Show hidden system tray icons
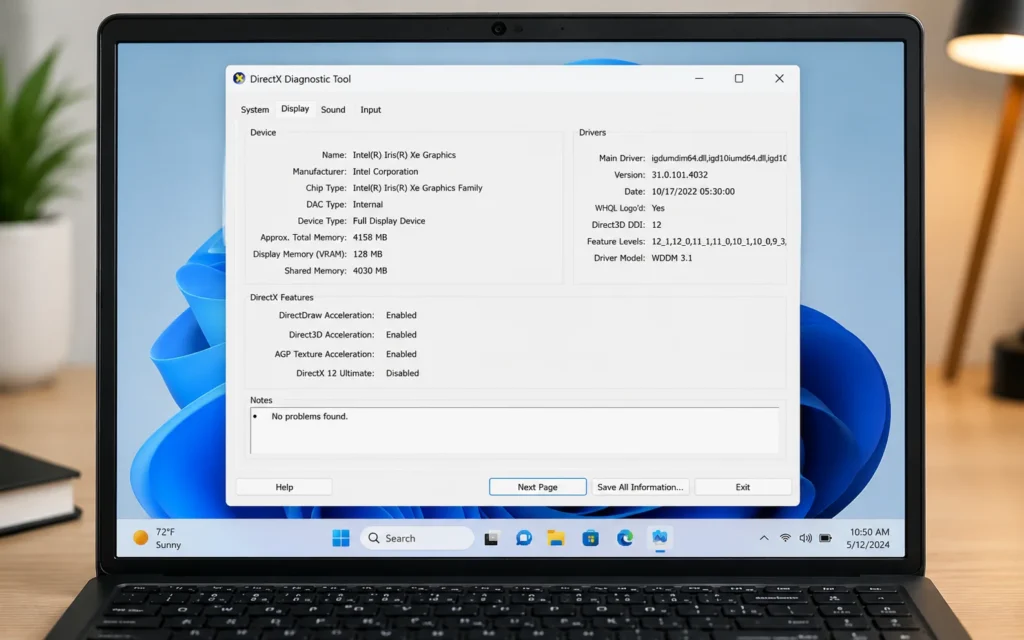The height and width of the screenshot is (640, 1024). point(763,538)
